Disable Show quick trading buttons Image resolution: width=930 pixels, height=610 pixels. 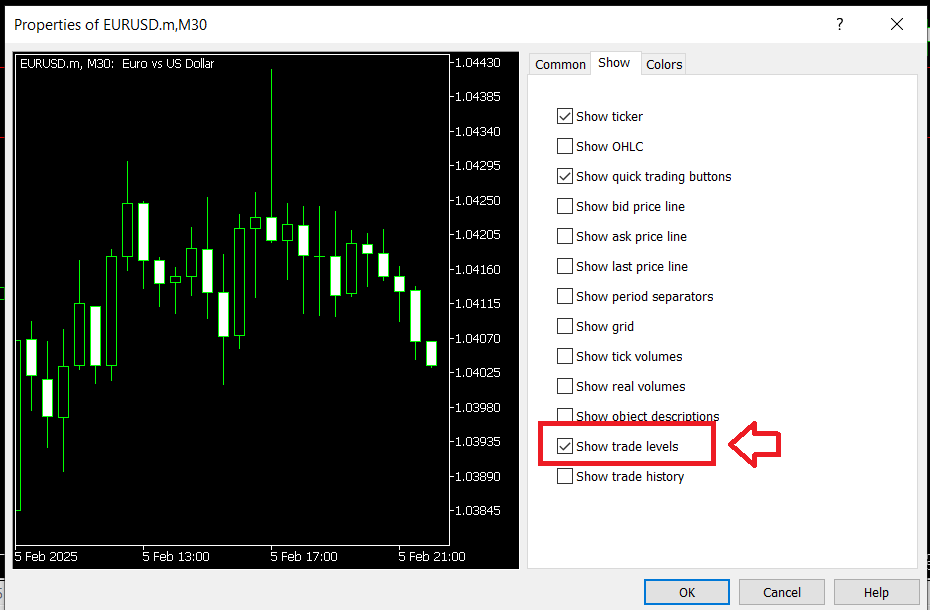(565, 177)
